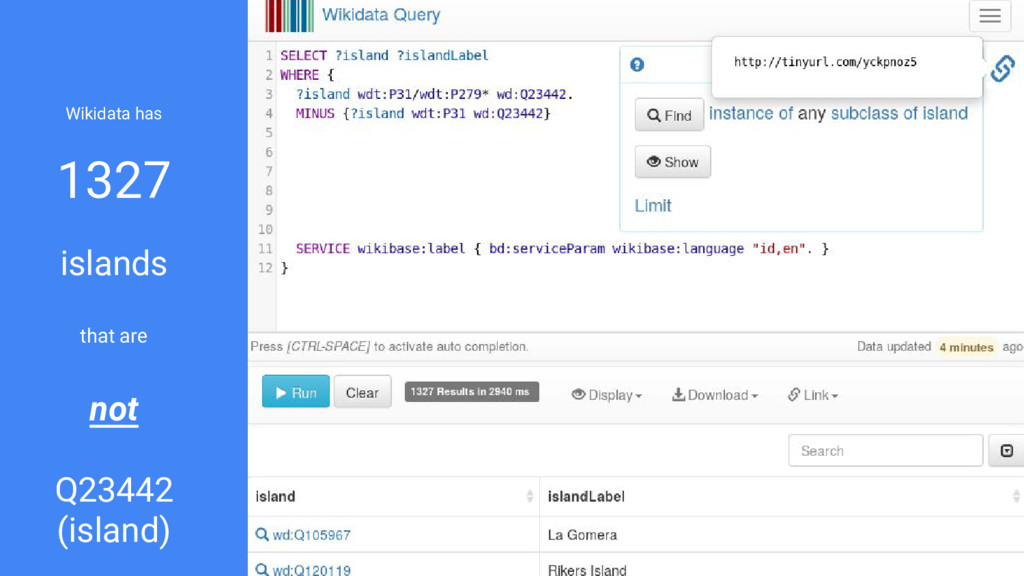
Task: Open the Link dropdown
Action: [813, 395]
